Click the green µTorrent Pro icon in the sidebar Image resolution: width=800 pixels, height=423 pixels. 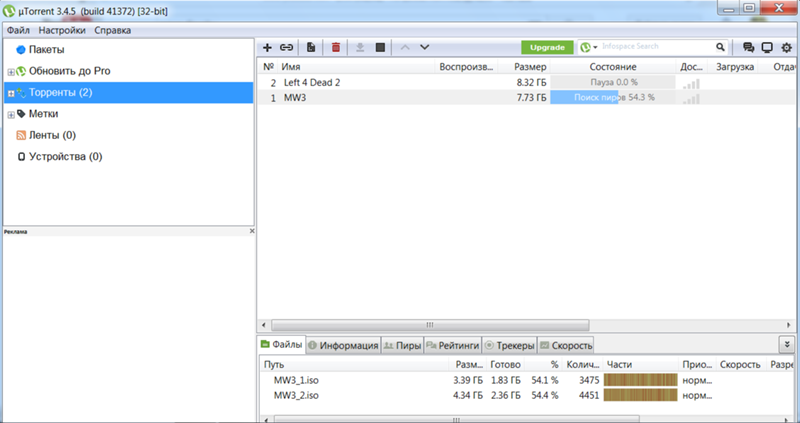(21, 71)
